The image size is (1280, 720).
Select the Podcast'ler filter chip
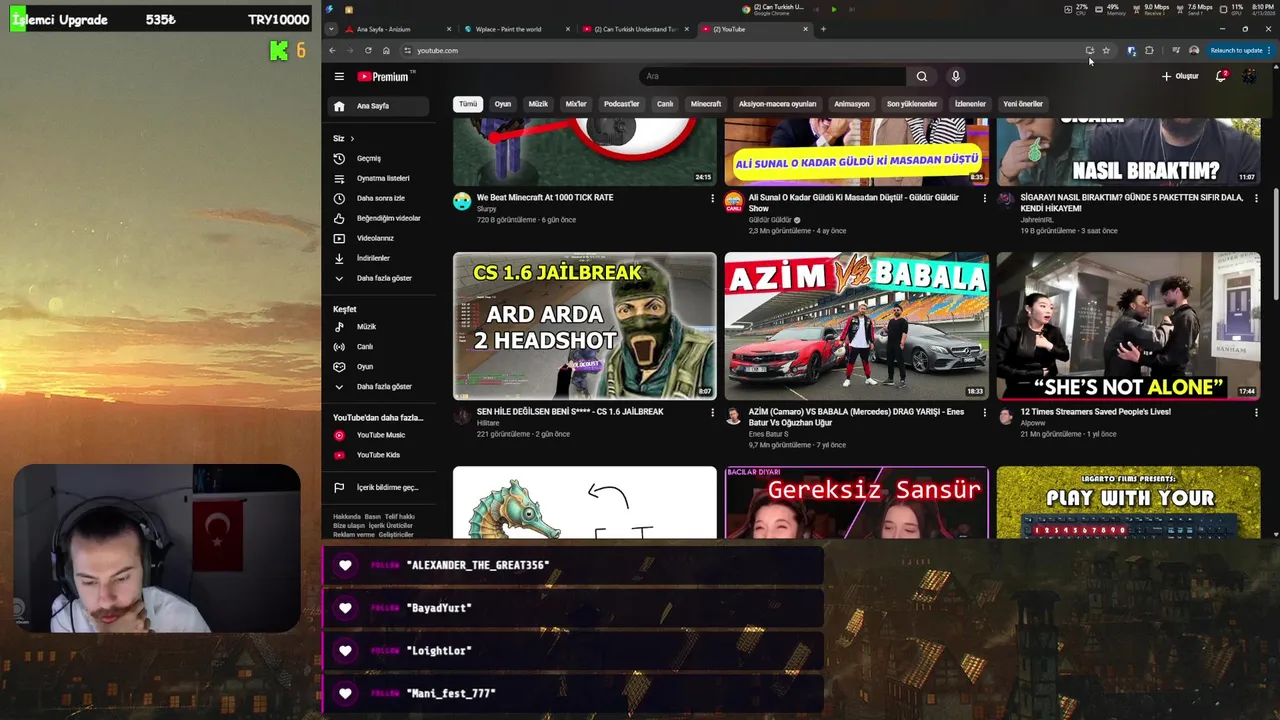[621, 104]
